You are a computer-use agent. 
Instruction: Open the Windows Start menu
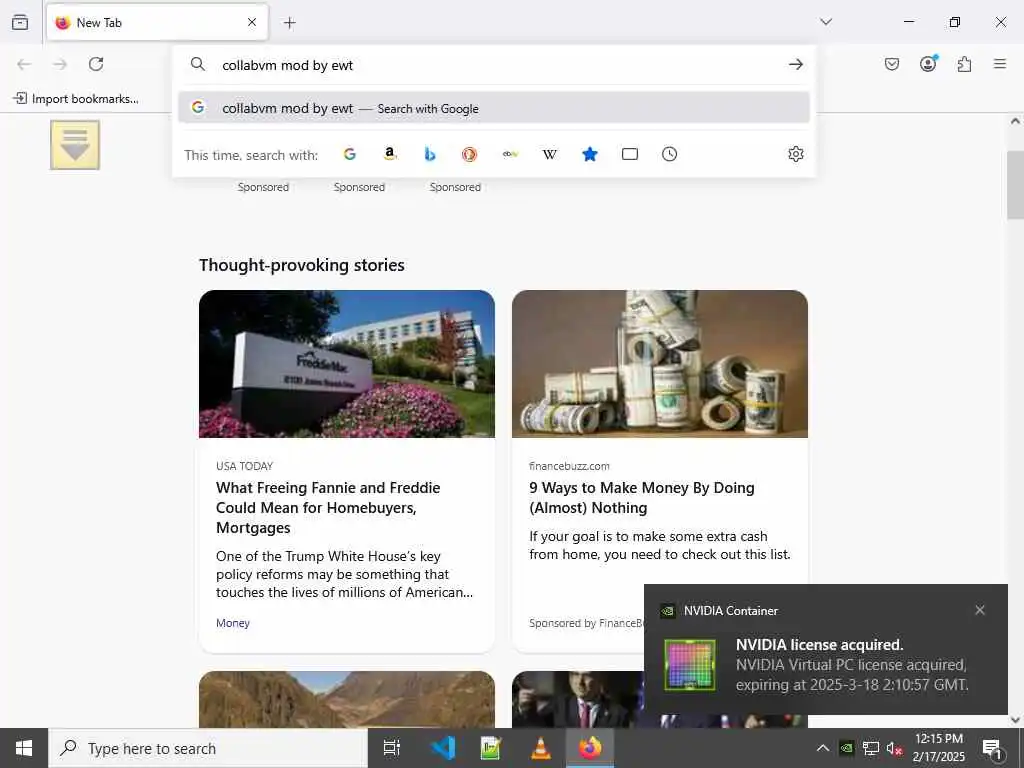point(24,748)
